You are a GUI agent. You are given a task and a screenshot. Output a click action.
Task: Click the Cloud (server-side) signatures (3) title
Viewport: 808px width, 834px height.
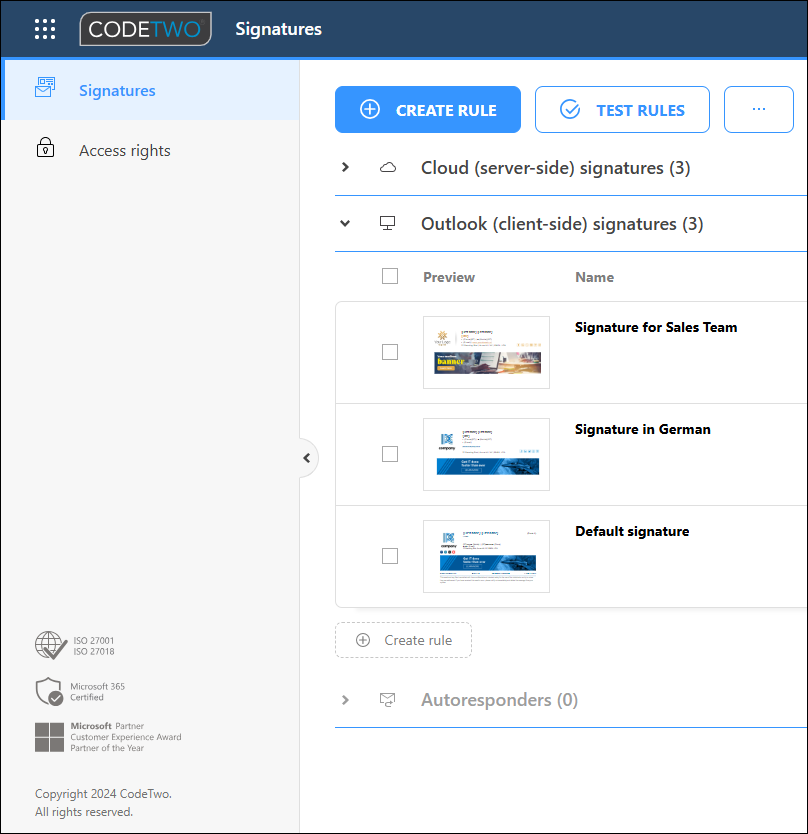(555, 168)
